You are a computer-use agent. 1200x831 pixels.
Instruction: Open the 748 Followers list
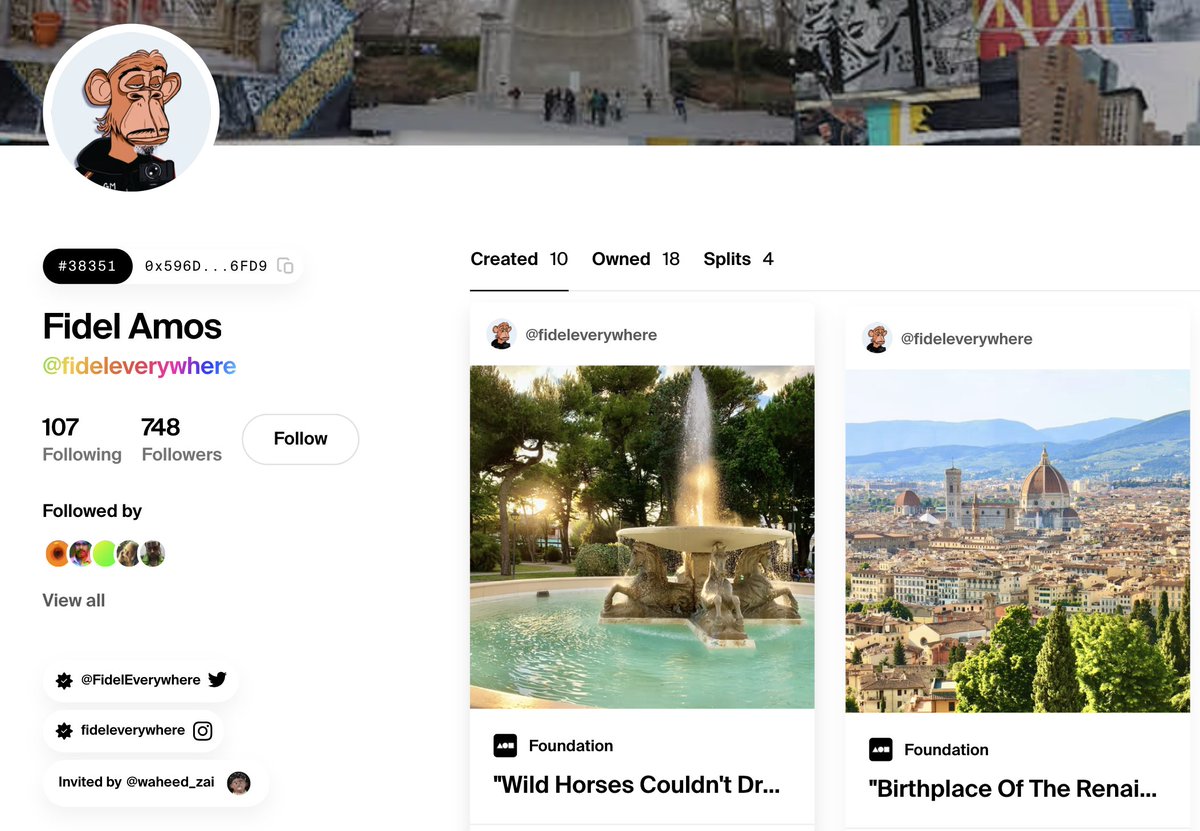pos(181,440)
